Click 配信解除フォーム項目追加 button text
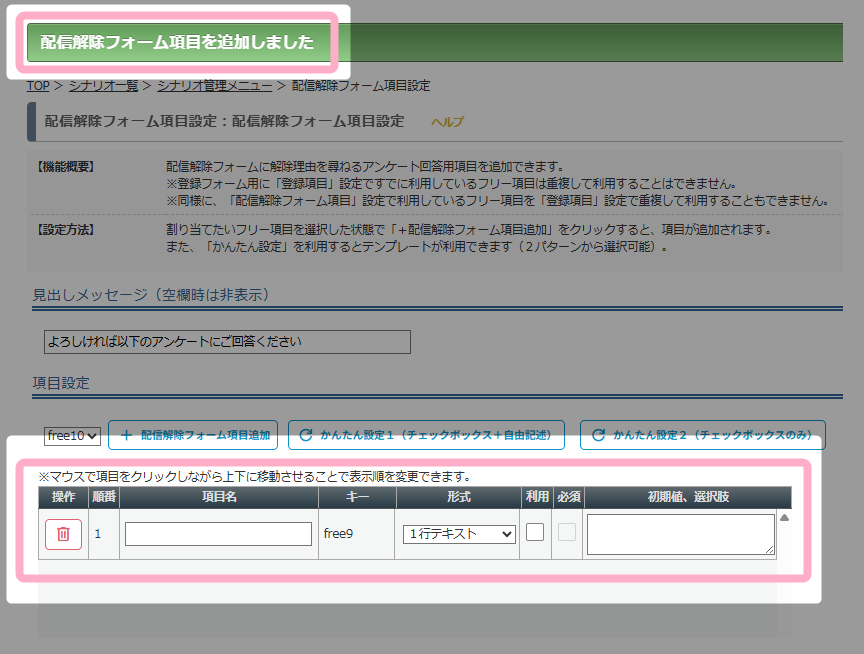Image resolution: width=864 pixels, height=654 pixels. coord(206,435)
